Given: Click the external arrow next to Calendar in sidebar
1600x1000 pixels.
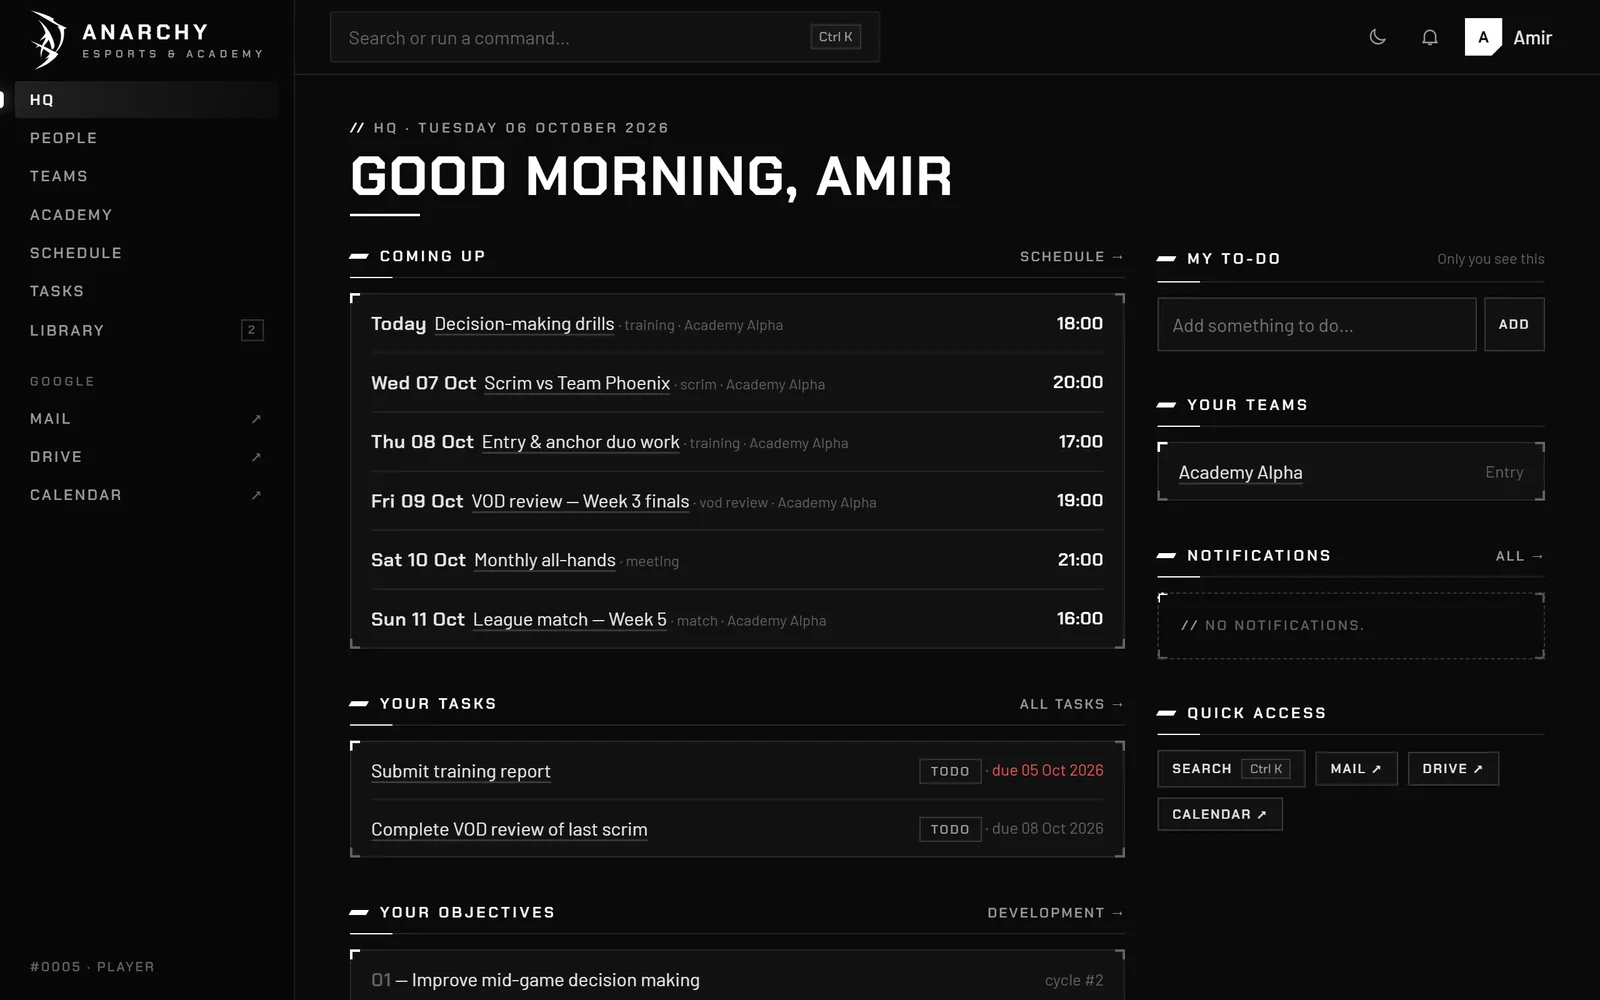Looking at the screenshot, I should (x=256, y=495).
